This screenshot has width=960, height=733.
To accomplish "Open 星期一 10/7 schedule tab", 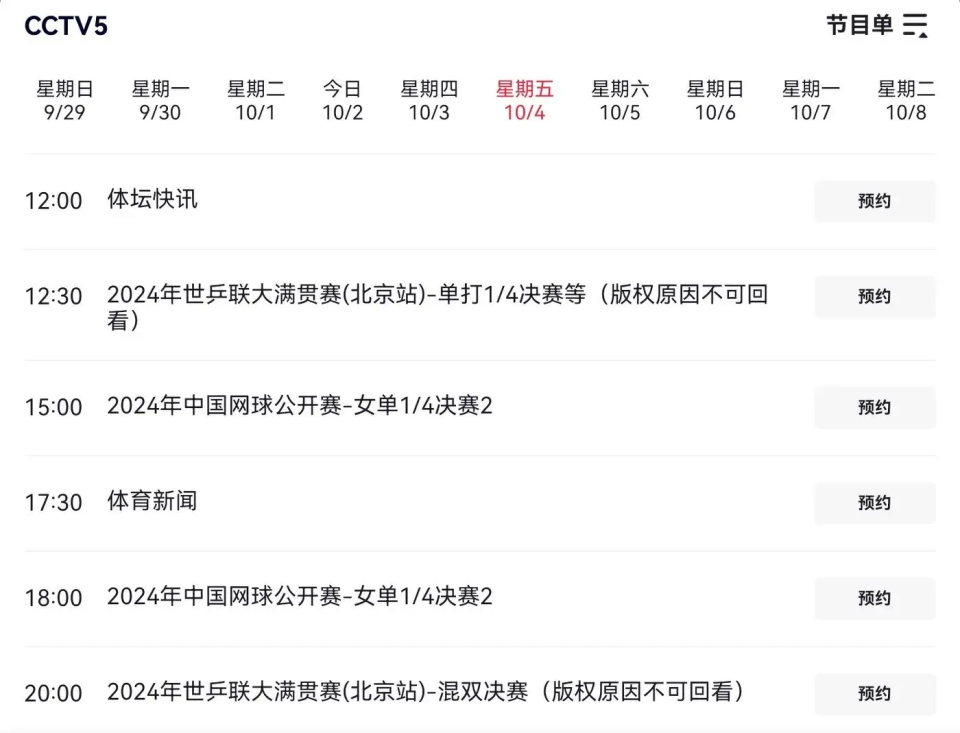I will click(810, 101).
